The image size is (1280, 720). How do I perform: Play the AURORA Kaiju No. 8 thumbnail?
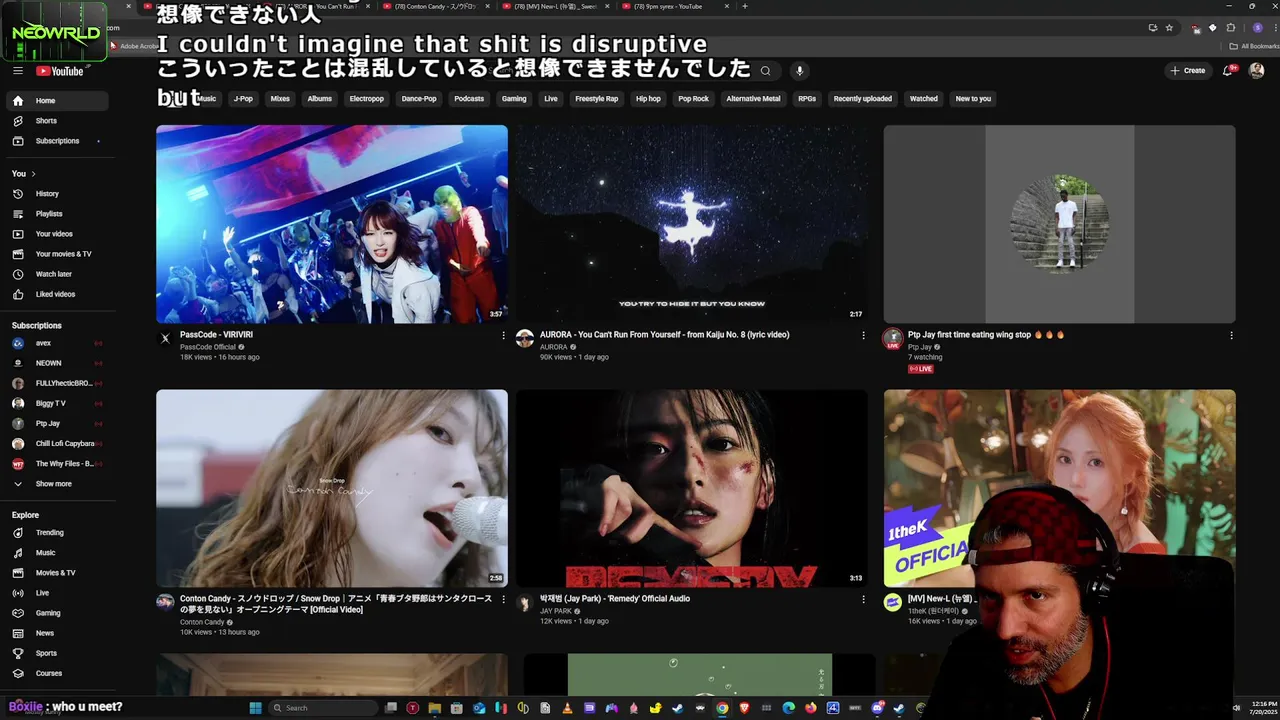click(692, 224)
